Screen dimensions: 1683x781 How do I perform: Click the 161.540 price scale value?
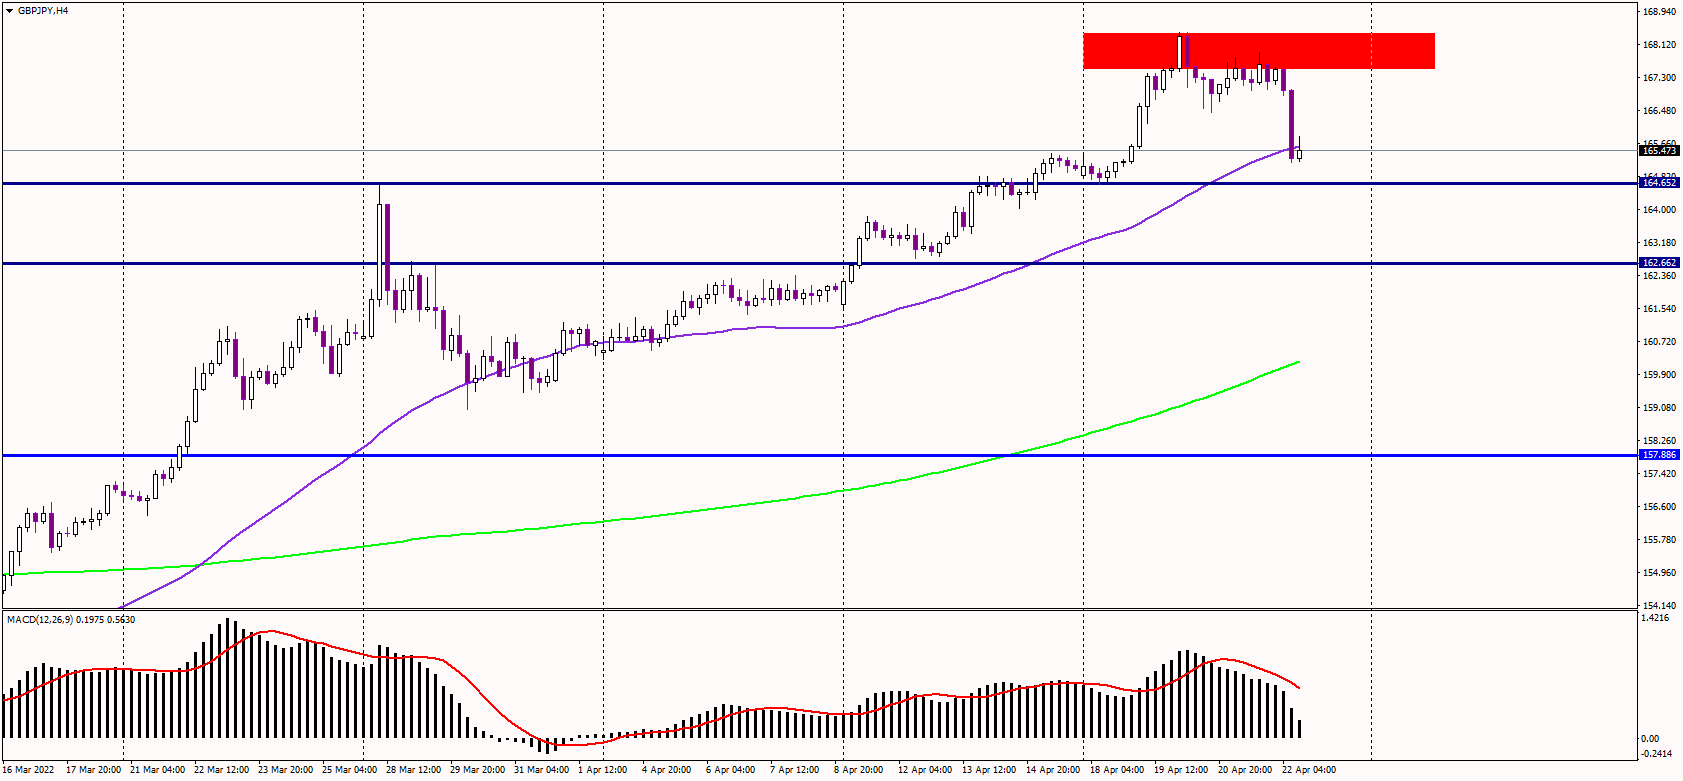point(1660,309)
